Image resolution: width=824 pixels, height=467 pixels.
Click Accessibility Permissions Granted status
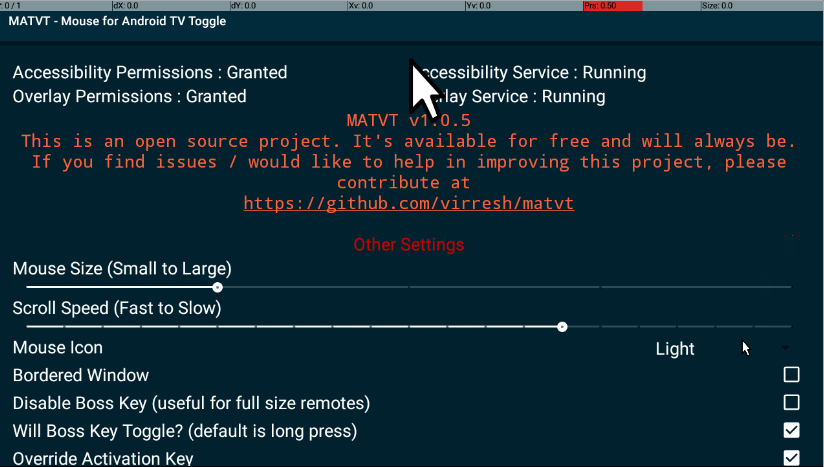click(150, 72)
